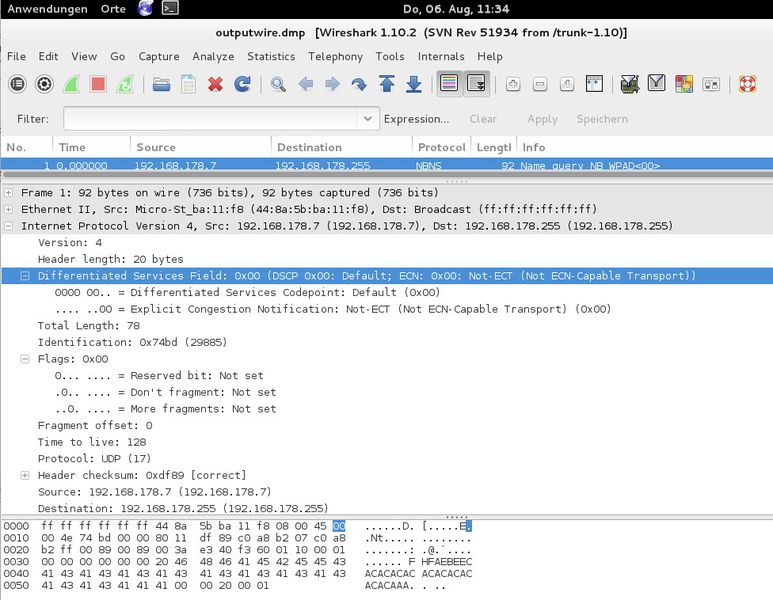Open the Internals menu
The height and width of the screenshot is (600, 773).
pyautogui.click(x=441, y=56)
